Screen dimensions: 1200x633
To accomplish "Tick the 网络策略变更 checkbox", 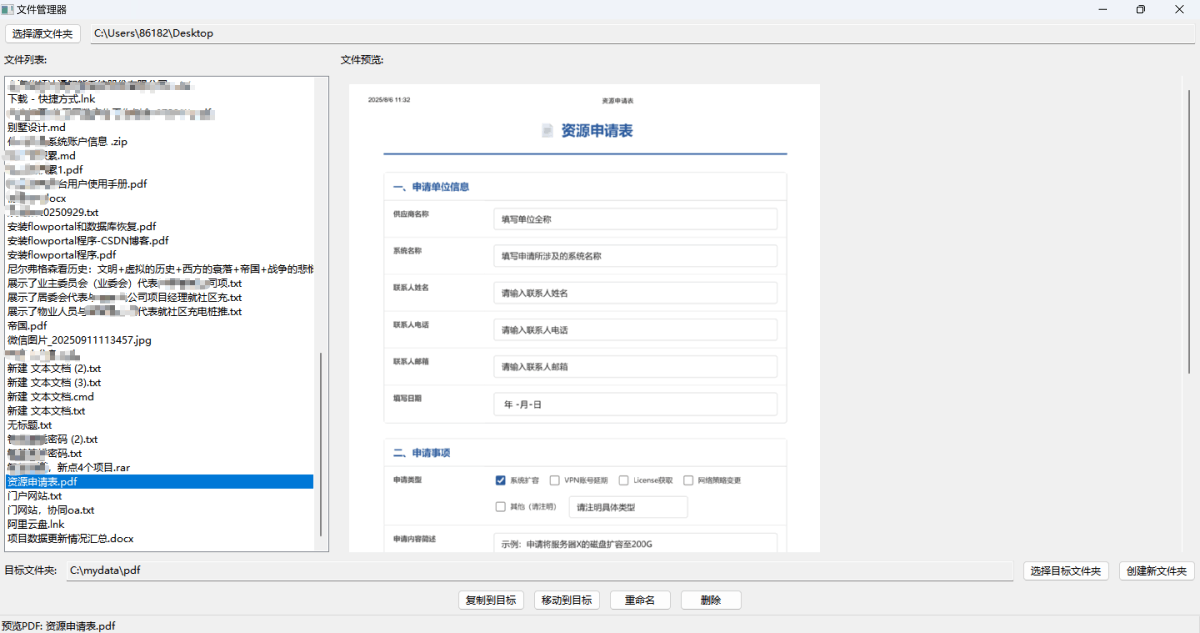I will point(688,480).
